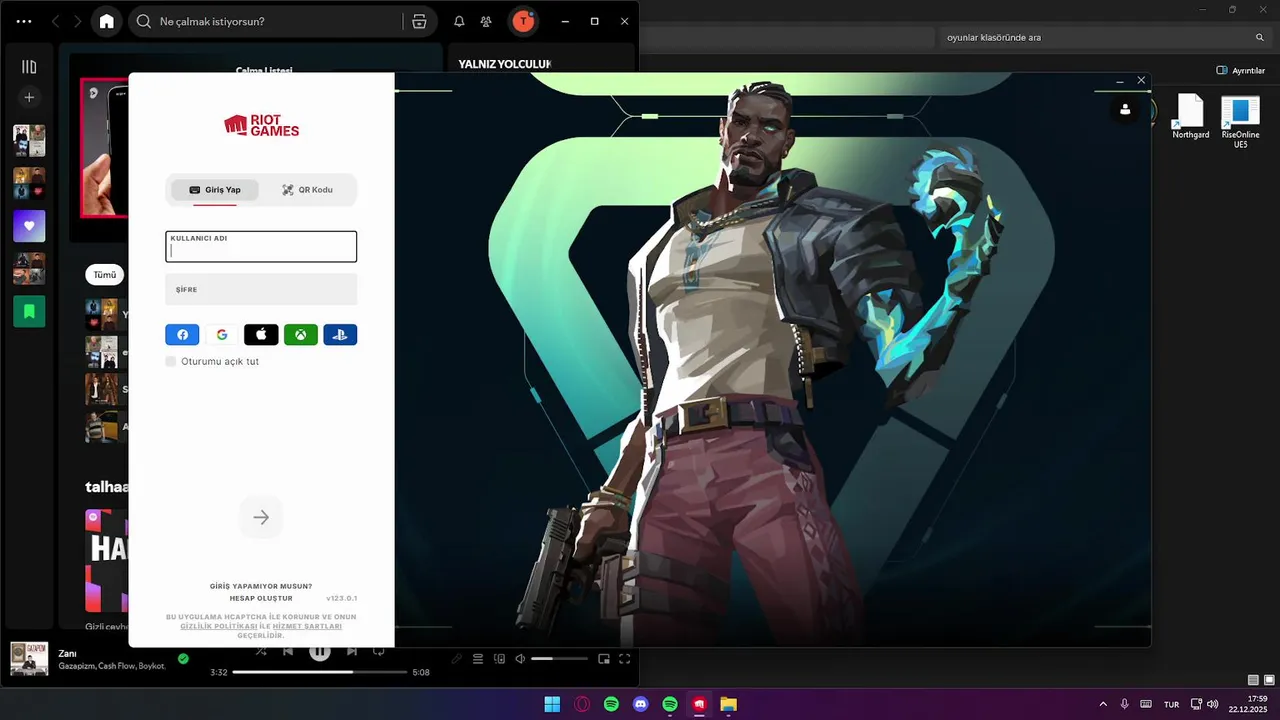The height and width of the screenshot is (720, 1280).
Task: Sign in with the Xbox icon
Action: coord(301,335)
